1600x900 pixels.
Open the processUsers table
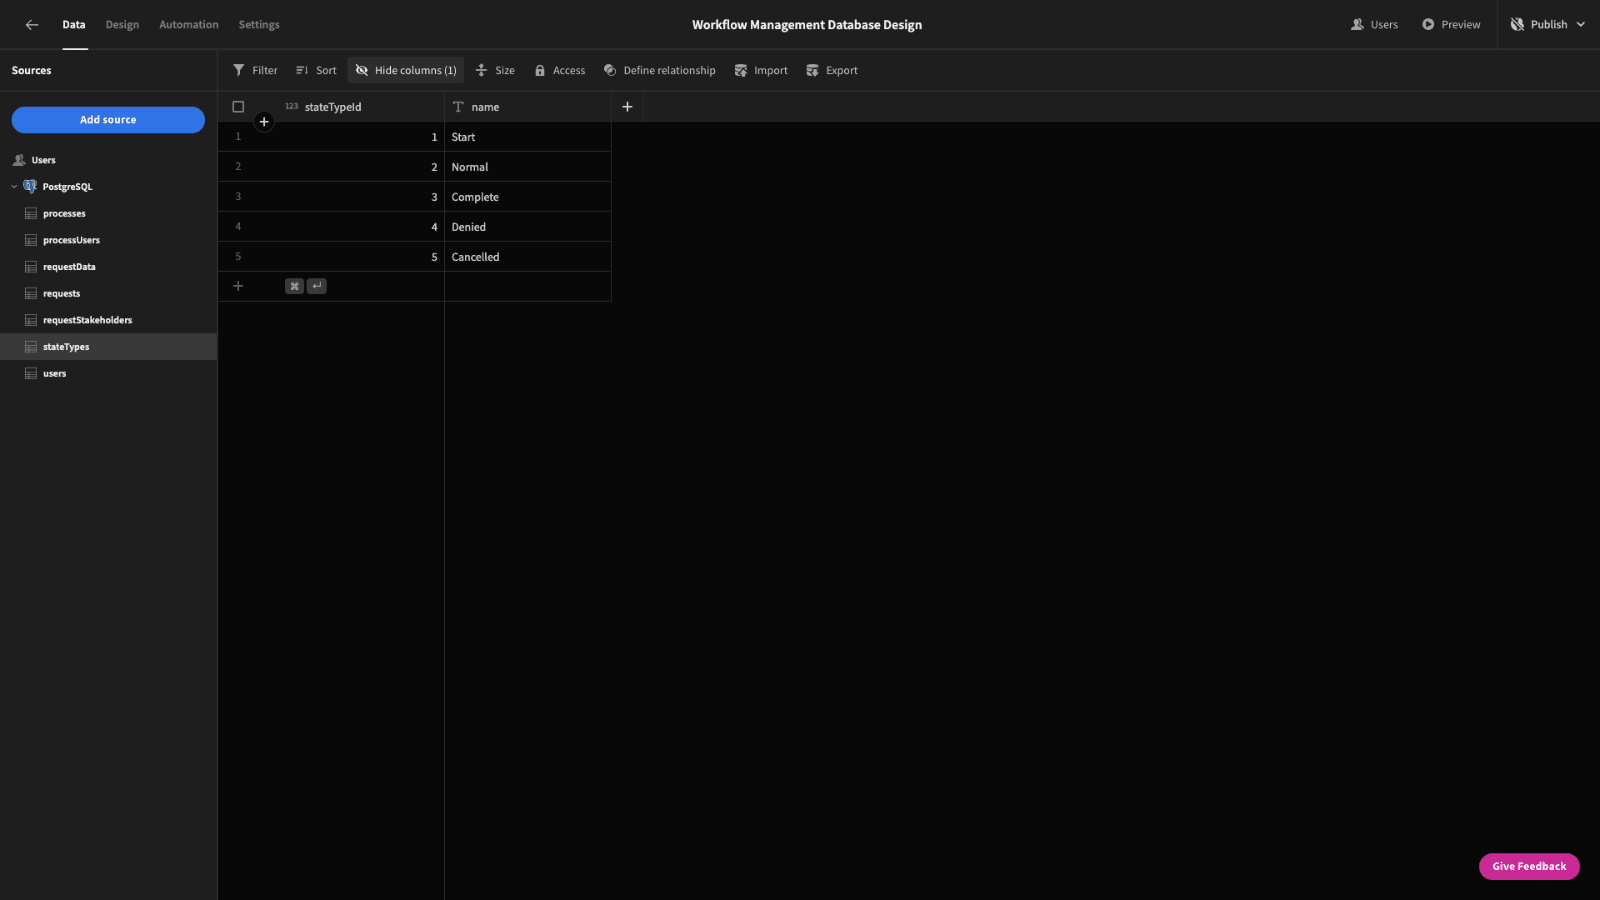[108, 240]
